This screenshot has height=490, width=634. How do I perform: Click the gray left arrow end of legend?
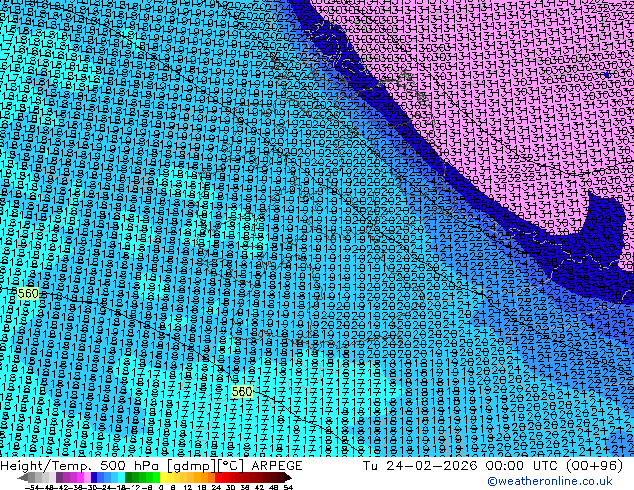tap(22, 477)
